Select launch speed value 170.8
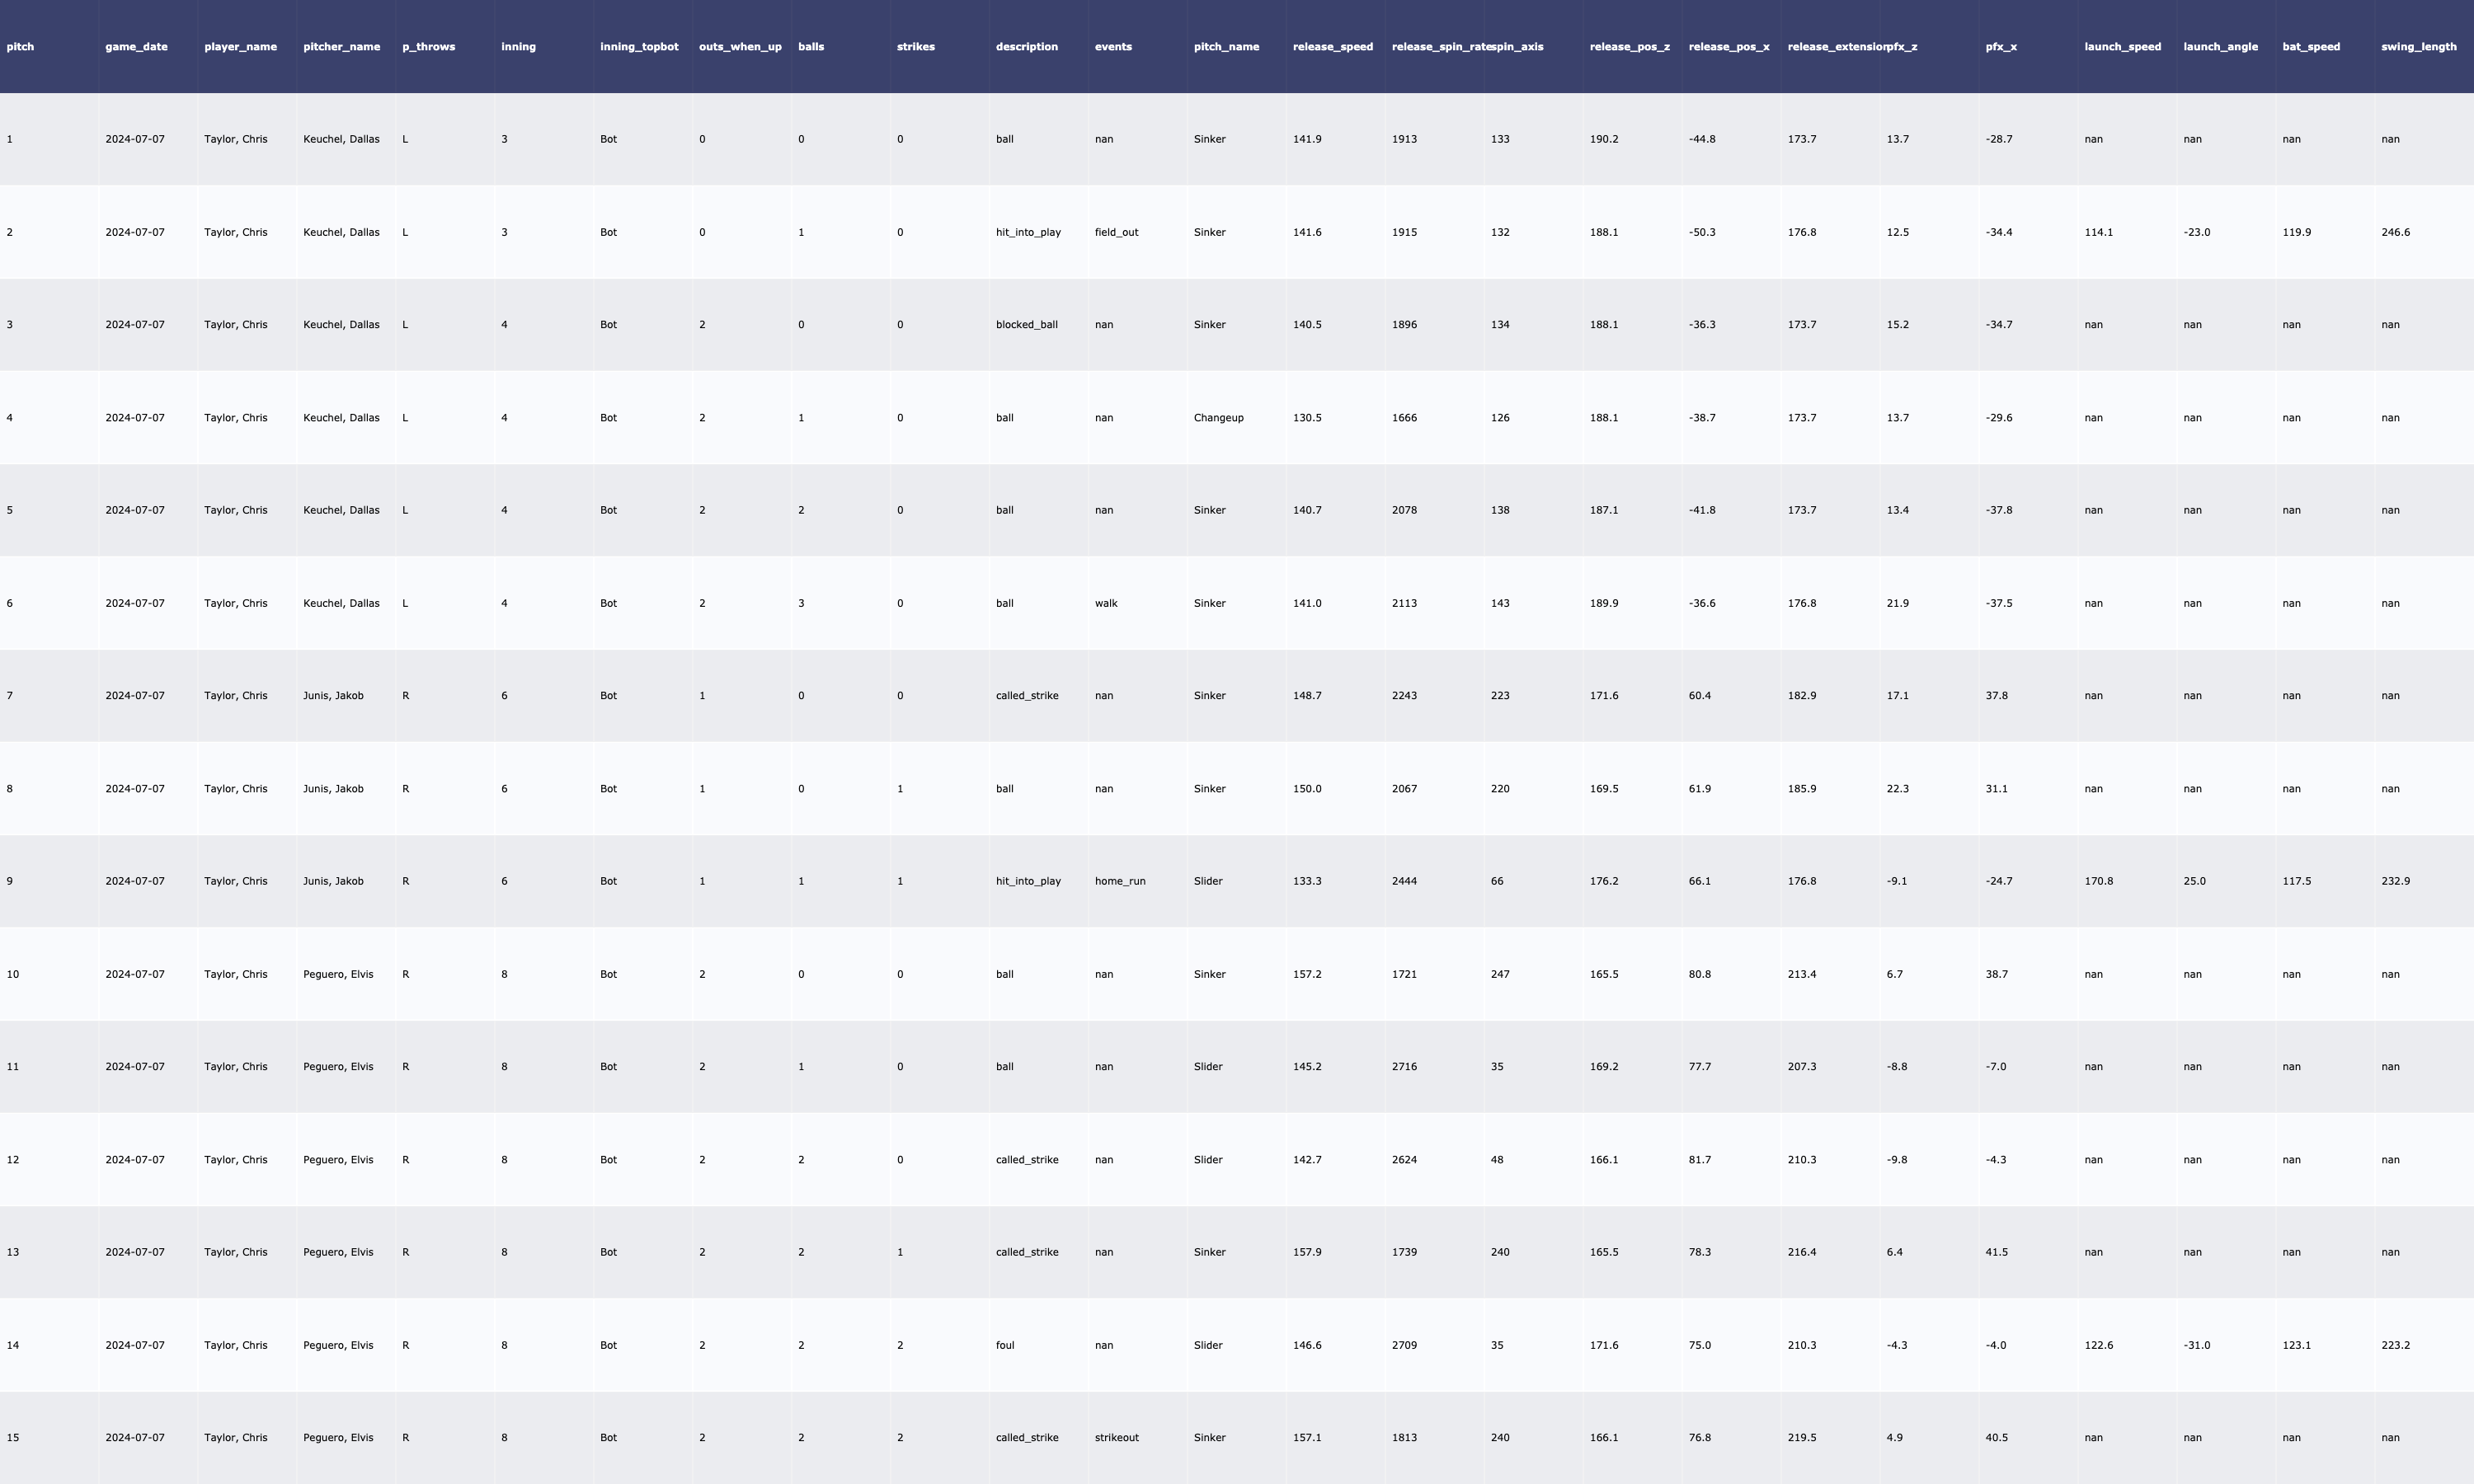 [2098, 881]
